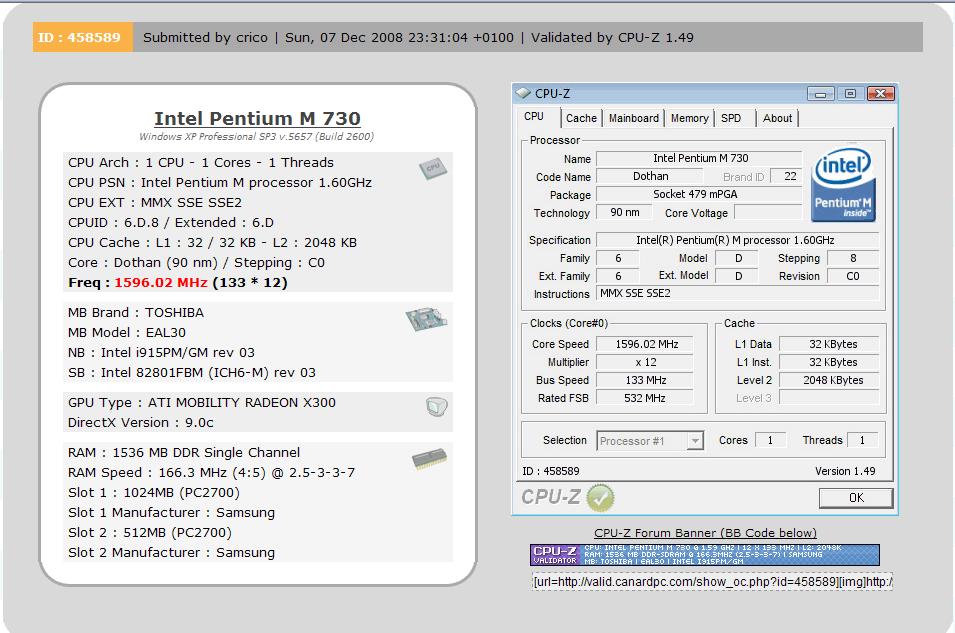Click 'Slot 2 : 512MB (PC2700)' text
This screenshot has height=633, width=955.
pos(150,532)
